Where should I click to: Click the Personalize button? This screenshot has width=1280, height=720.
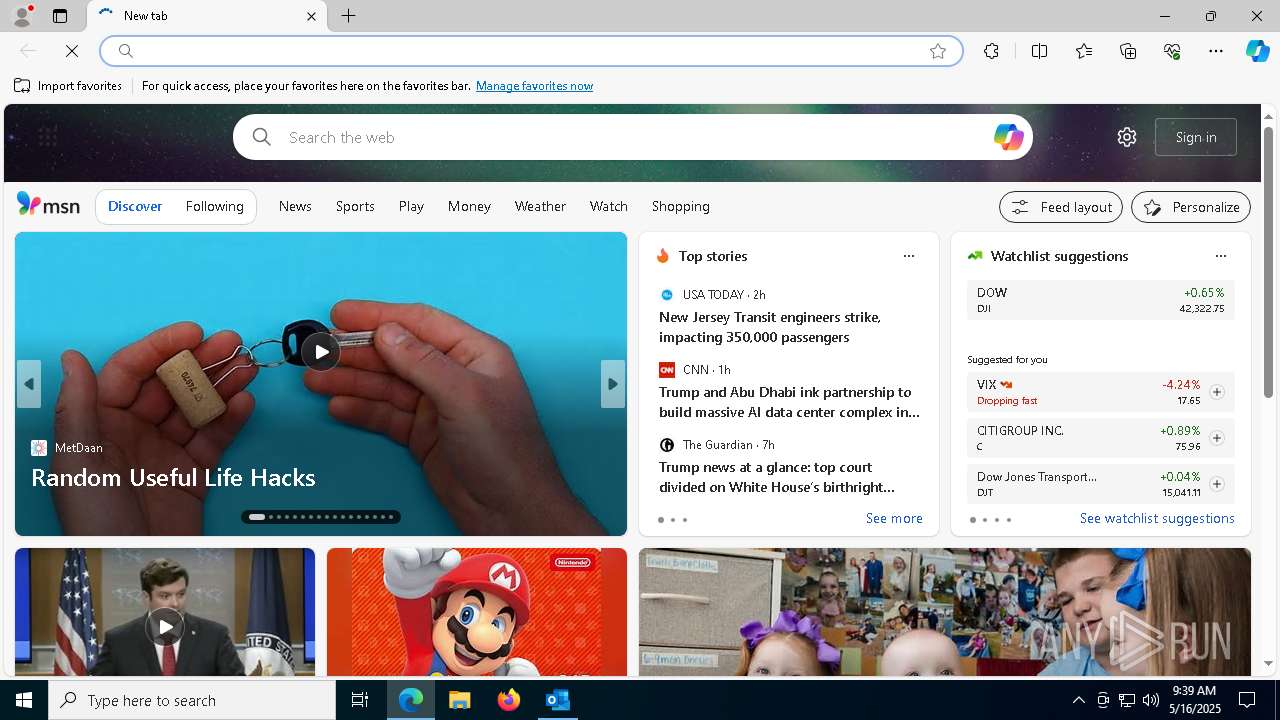point(1191,207)
